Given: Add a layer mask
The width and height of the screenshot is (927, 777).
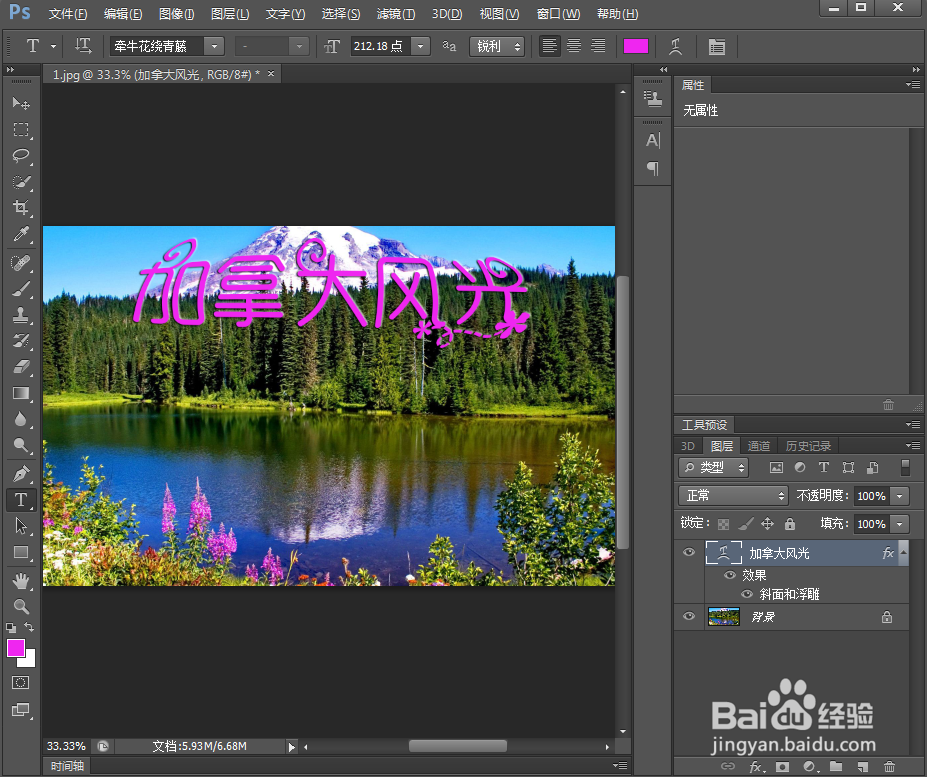Looking at the screenshot, I should [x=782, y=766].
